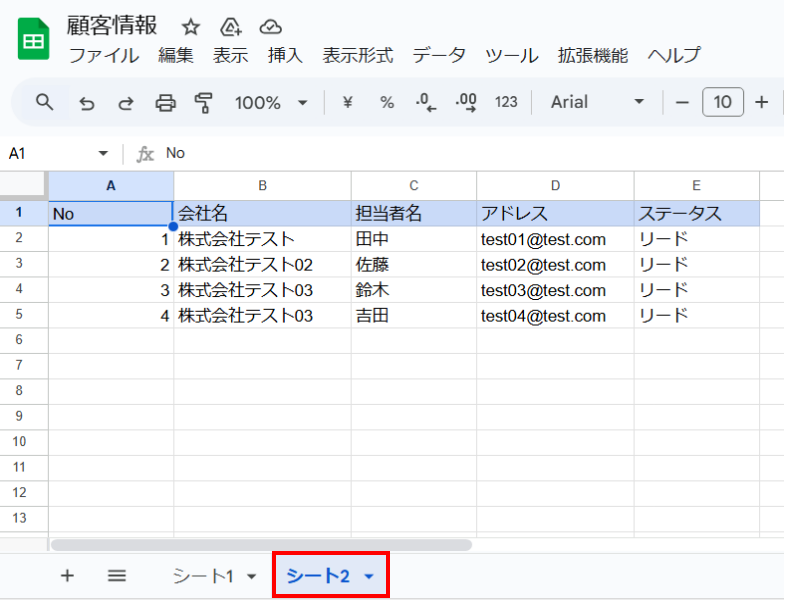
Task: Click the redo arrow icon
Action: coord(126,102)
